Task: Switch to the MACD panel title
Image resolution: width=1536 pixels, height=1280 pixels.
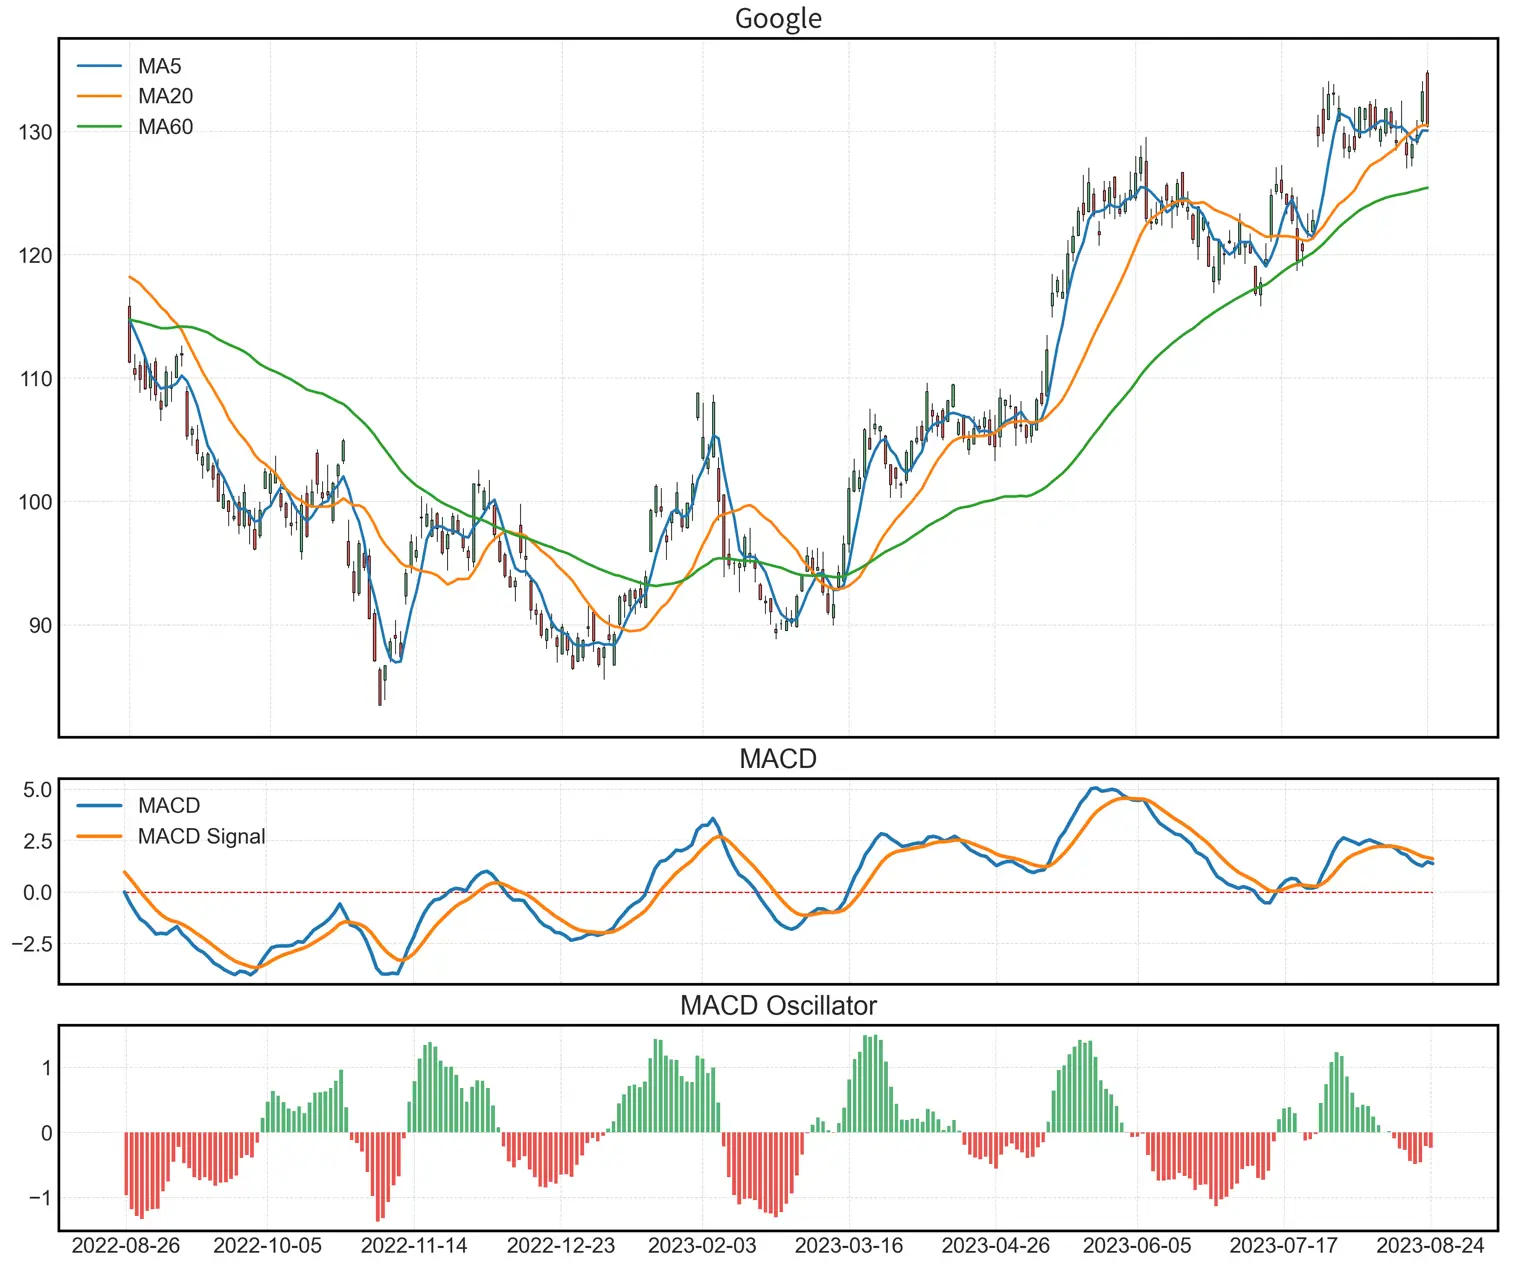Action: pos(779,758)
